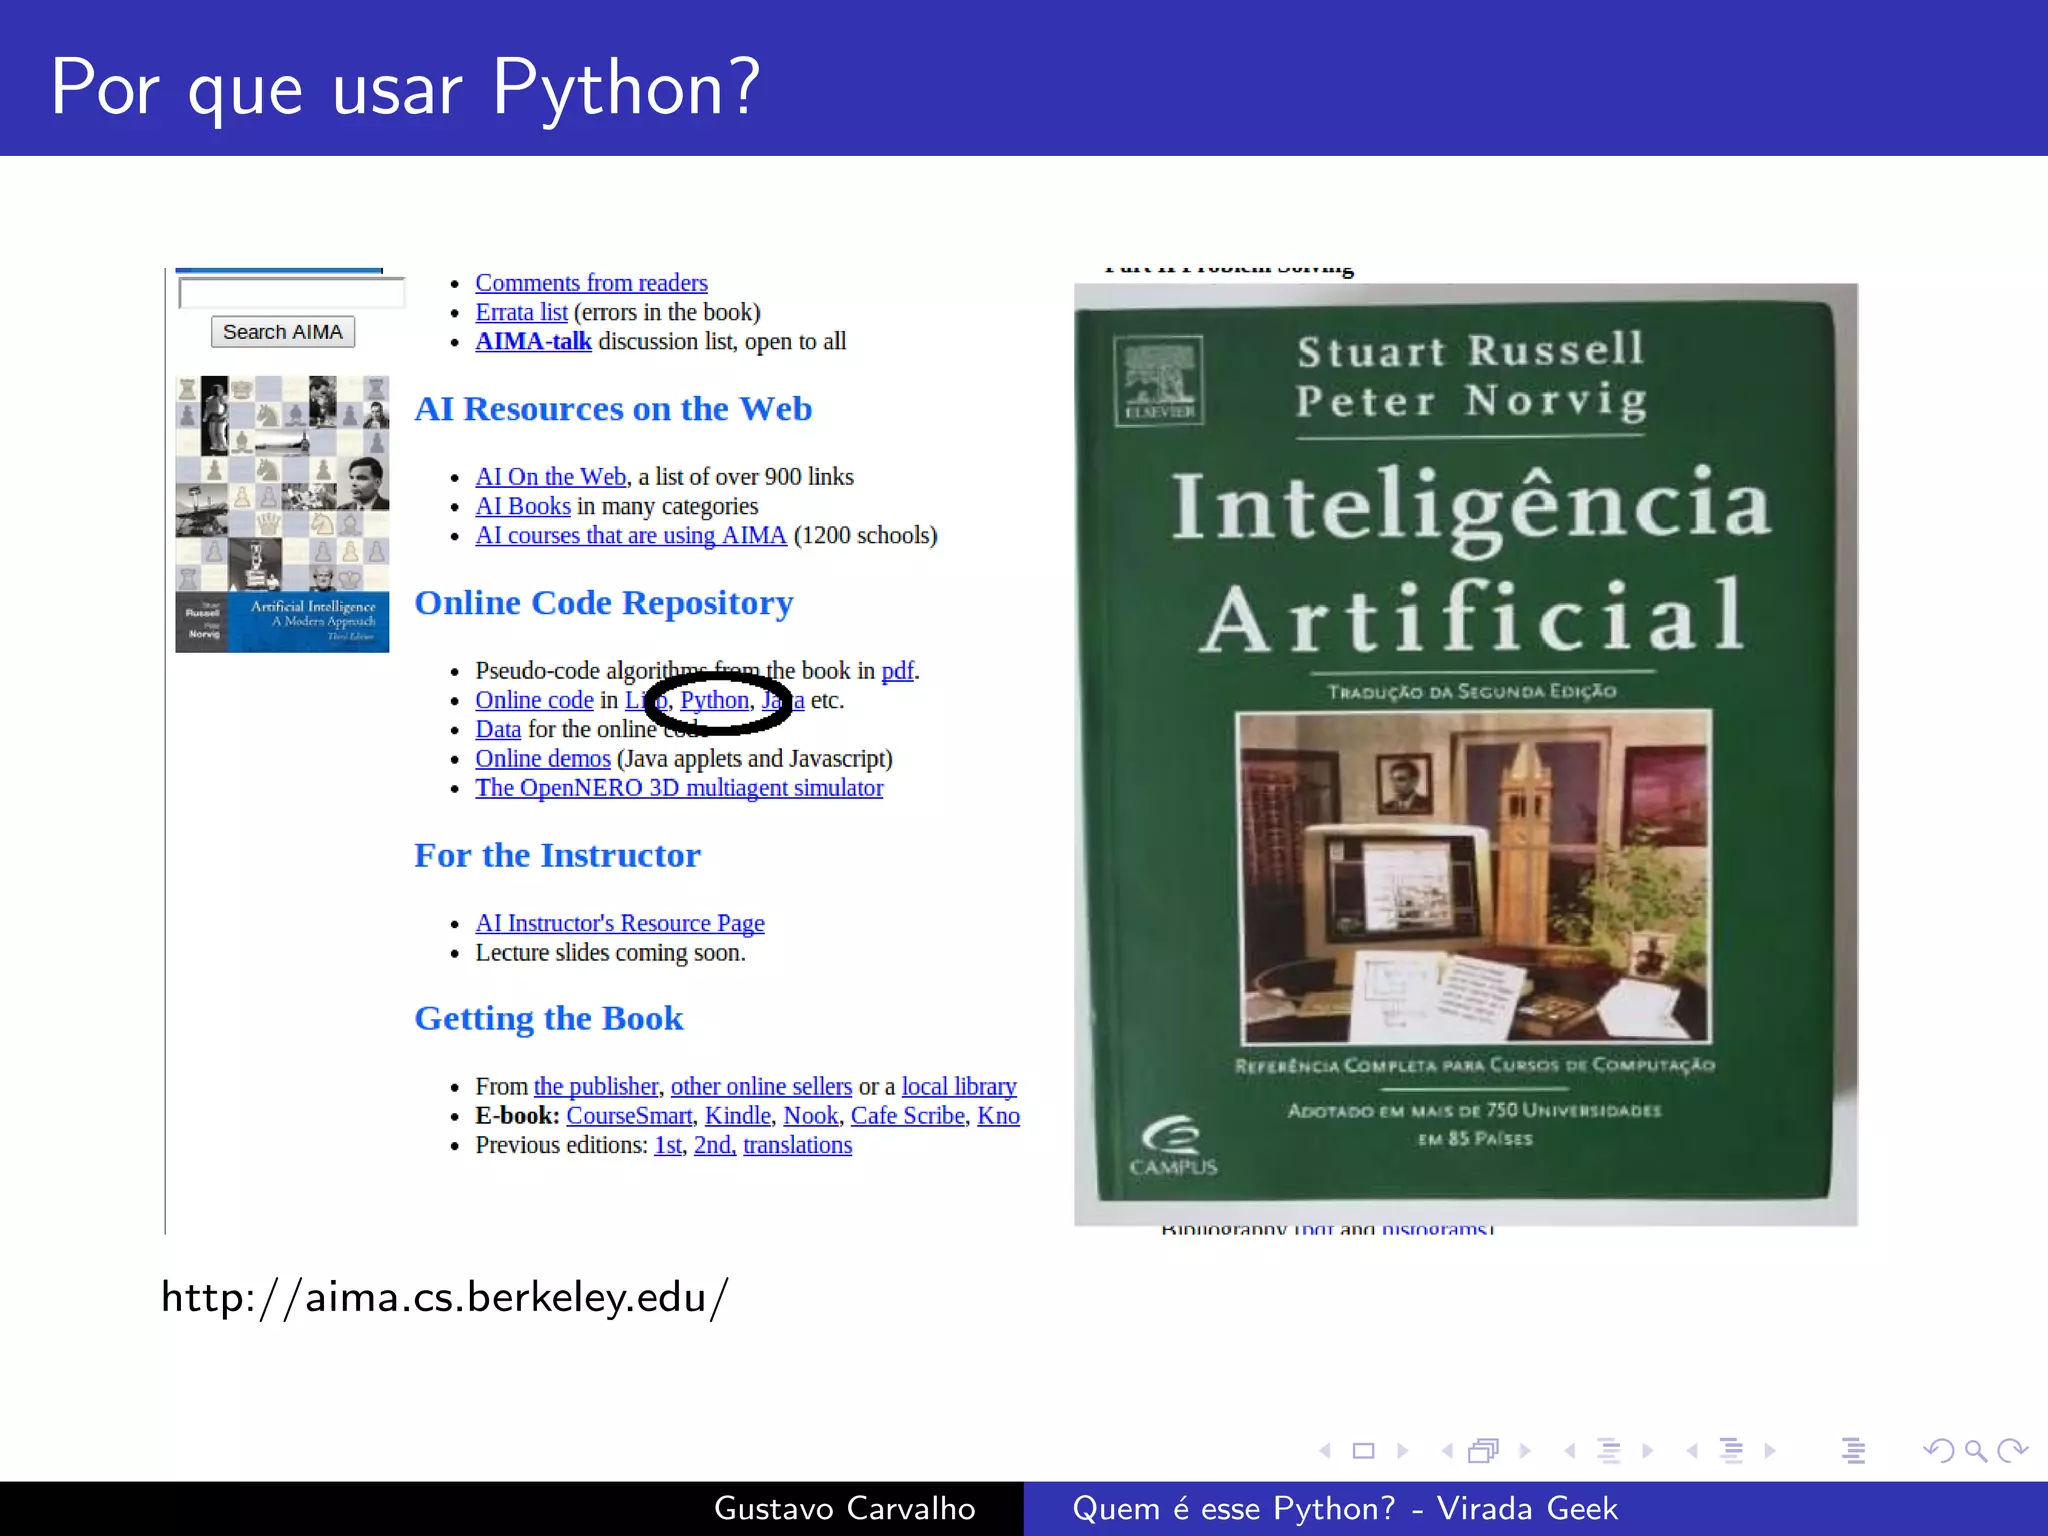
Task: Go to next subsection arrow
Action: [1648, 1450]
